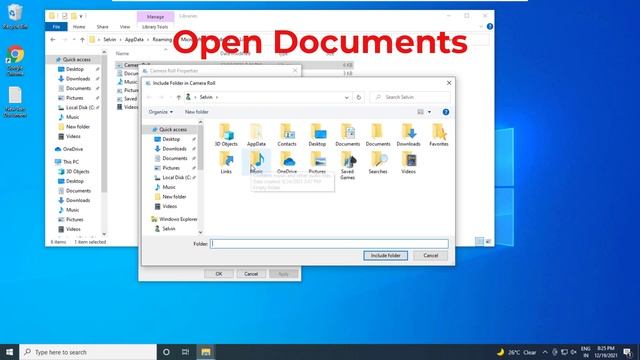This screenshot has height=360, width=640.
Task: Expand the dialog's address bar history dropdown
Action: [347, 97]
